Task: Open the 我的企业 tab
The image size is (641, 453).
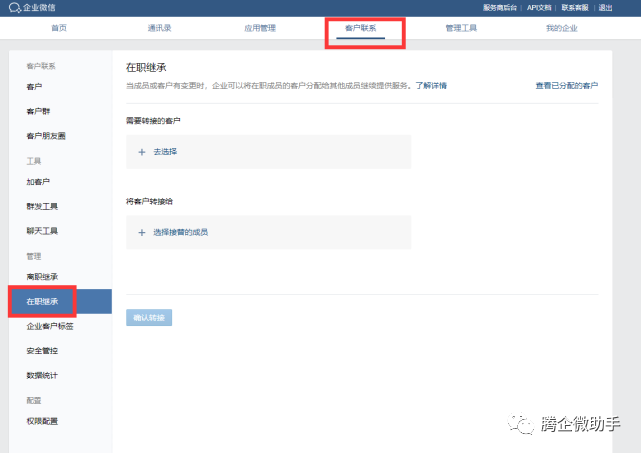Action: click(561, 29)
